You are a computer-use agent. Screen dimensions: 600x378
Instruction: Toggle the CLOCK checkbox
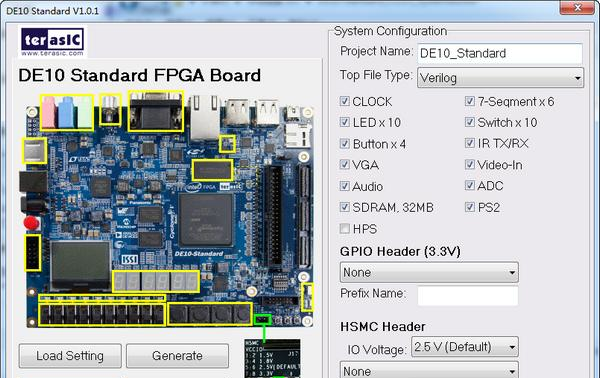click(344, 101)
